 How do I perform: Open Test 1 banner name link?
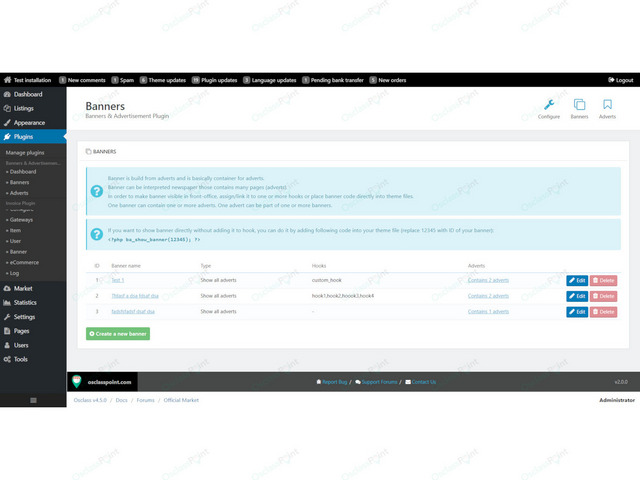coord(118,280)
